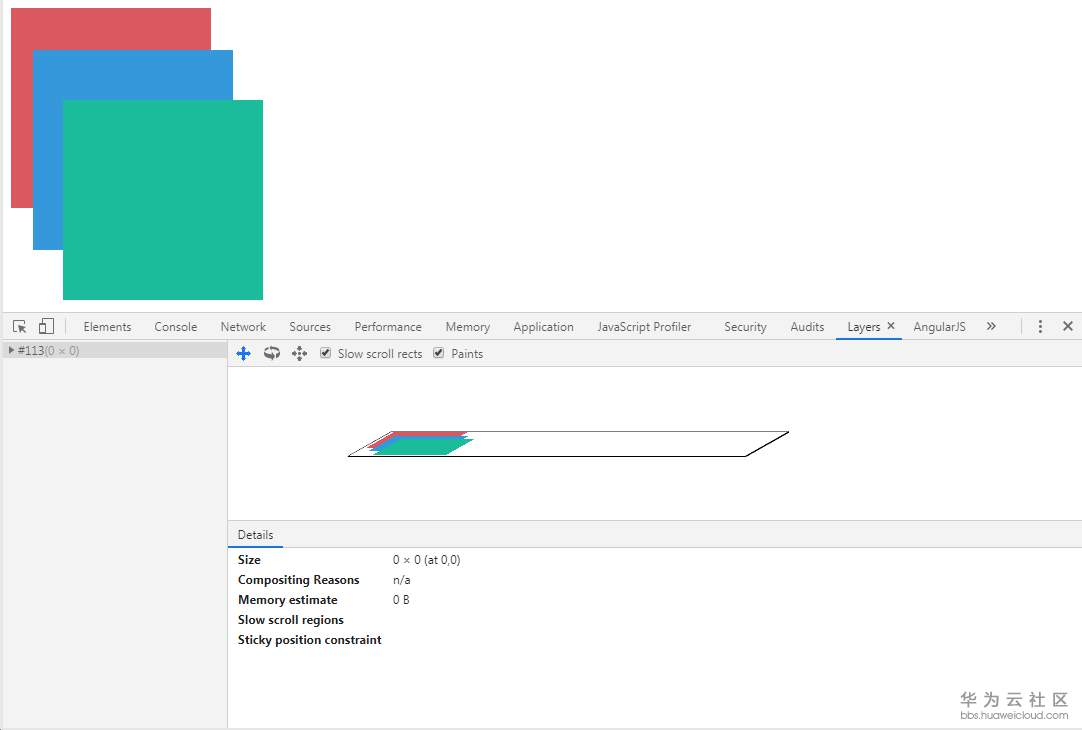1082x730 pixels.
Task: Open the DevTools three-dot customize menu
Action: coord(1040,326)
